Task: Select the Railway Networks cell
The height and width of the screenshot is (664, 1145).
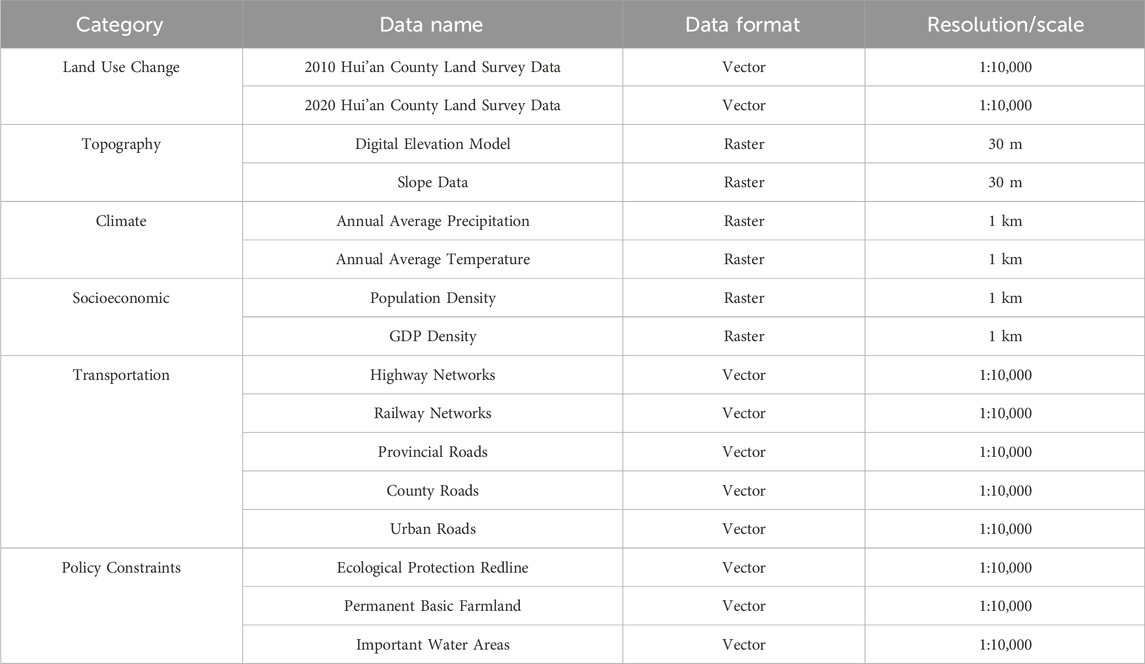Action: (x=432, y=413)
